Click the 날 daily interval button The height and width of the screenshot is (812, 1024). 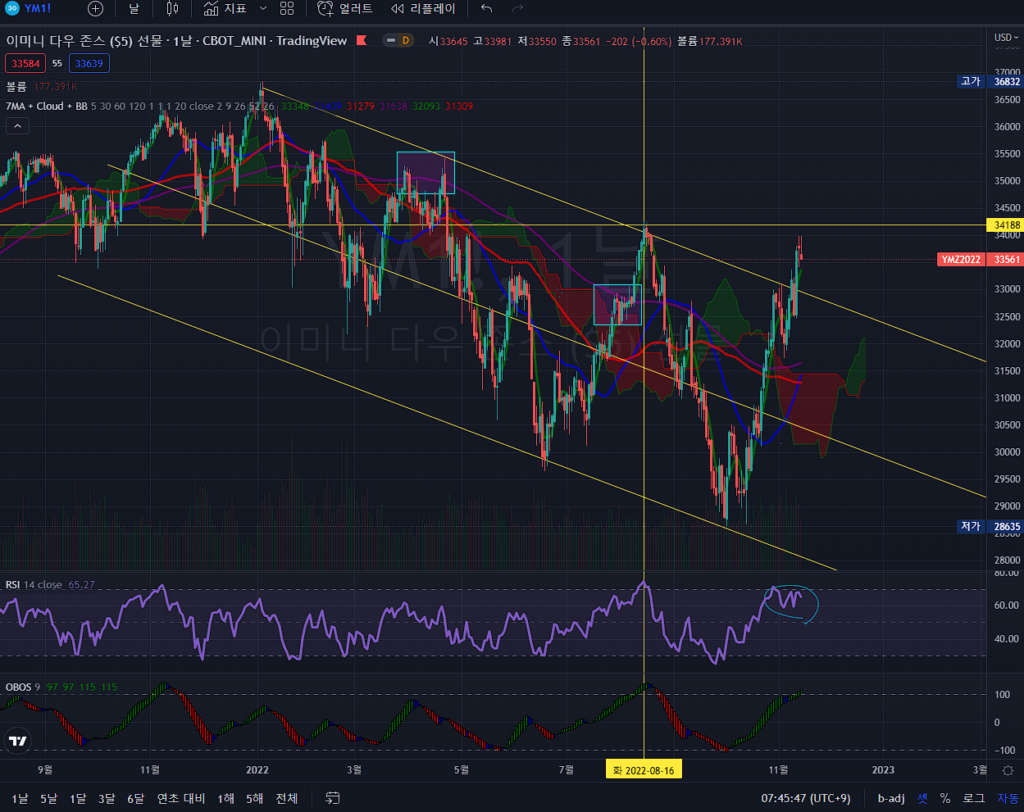point(134,9)
